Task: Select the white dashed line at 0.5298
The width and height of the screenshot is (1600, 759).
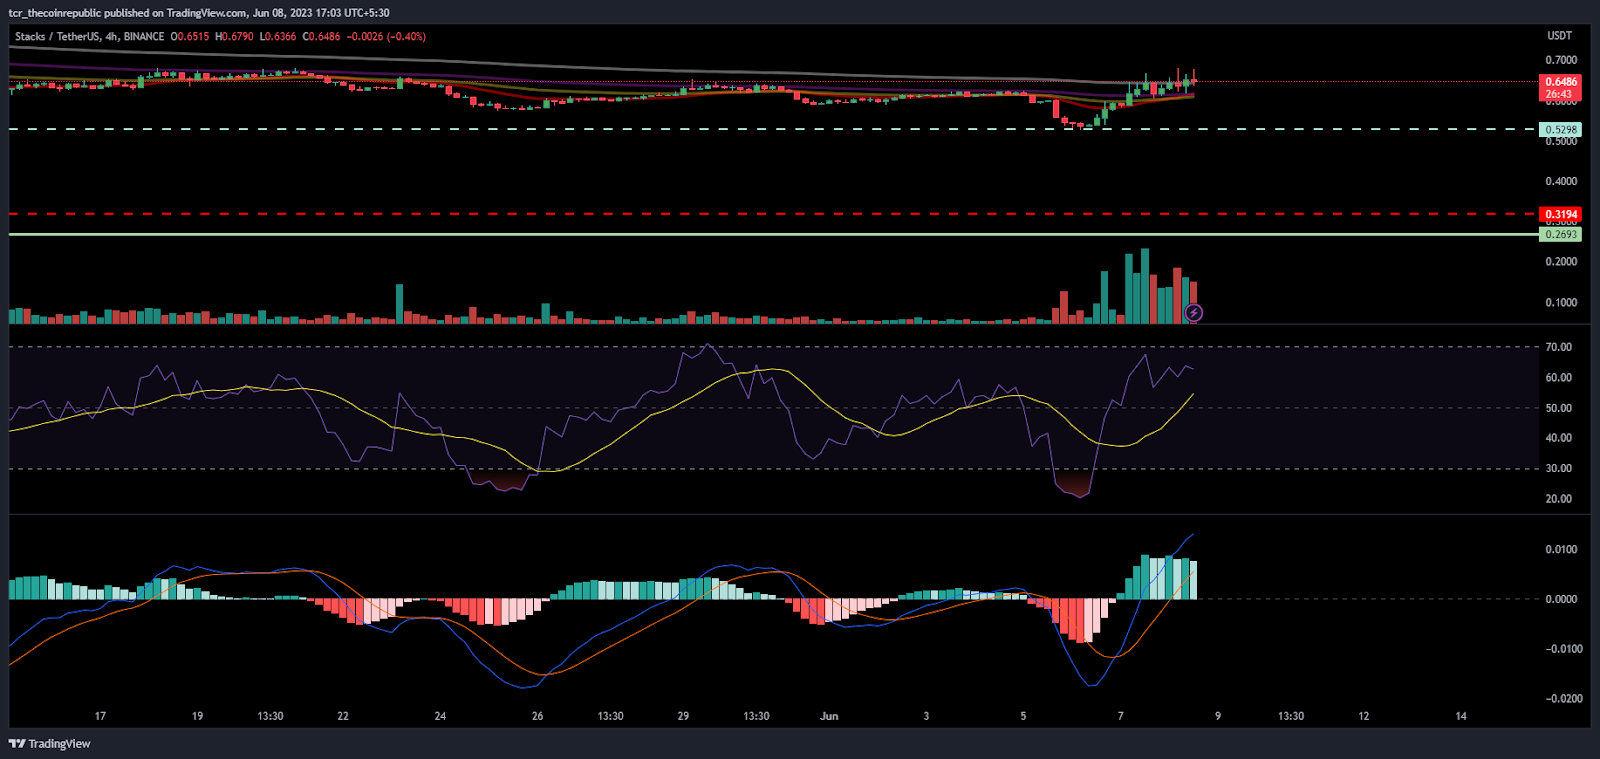Action: tap(773, 129)
